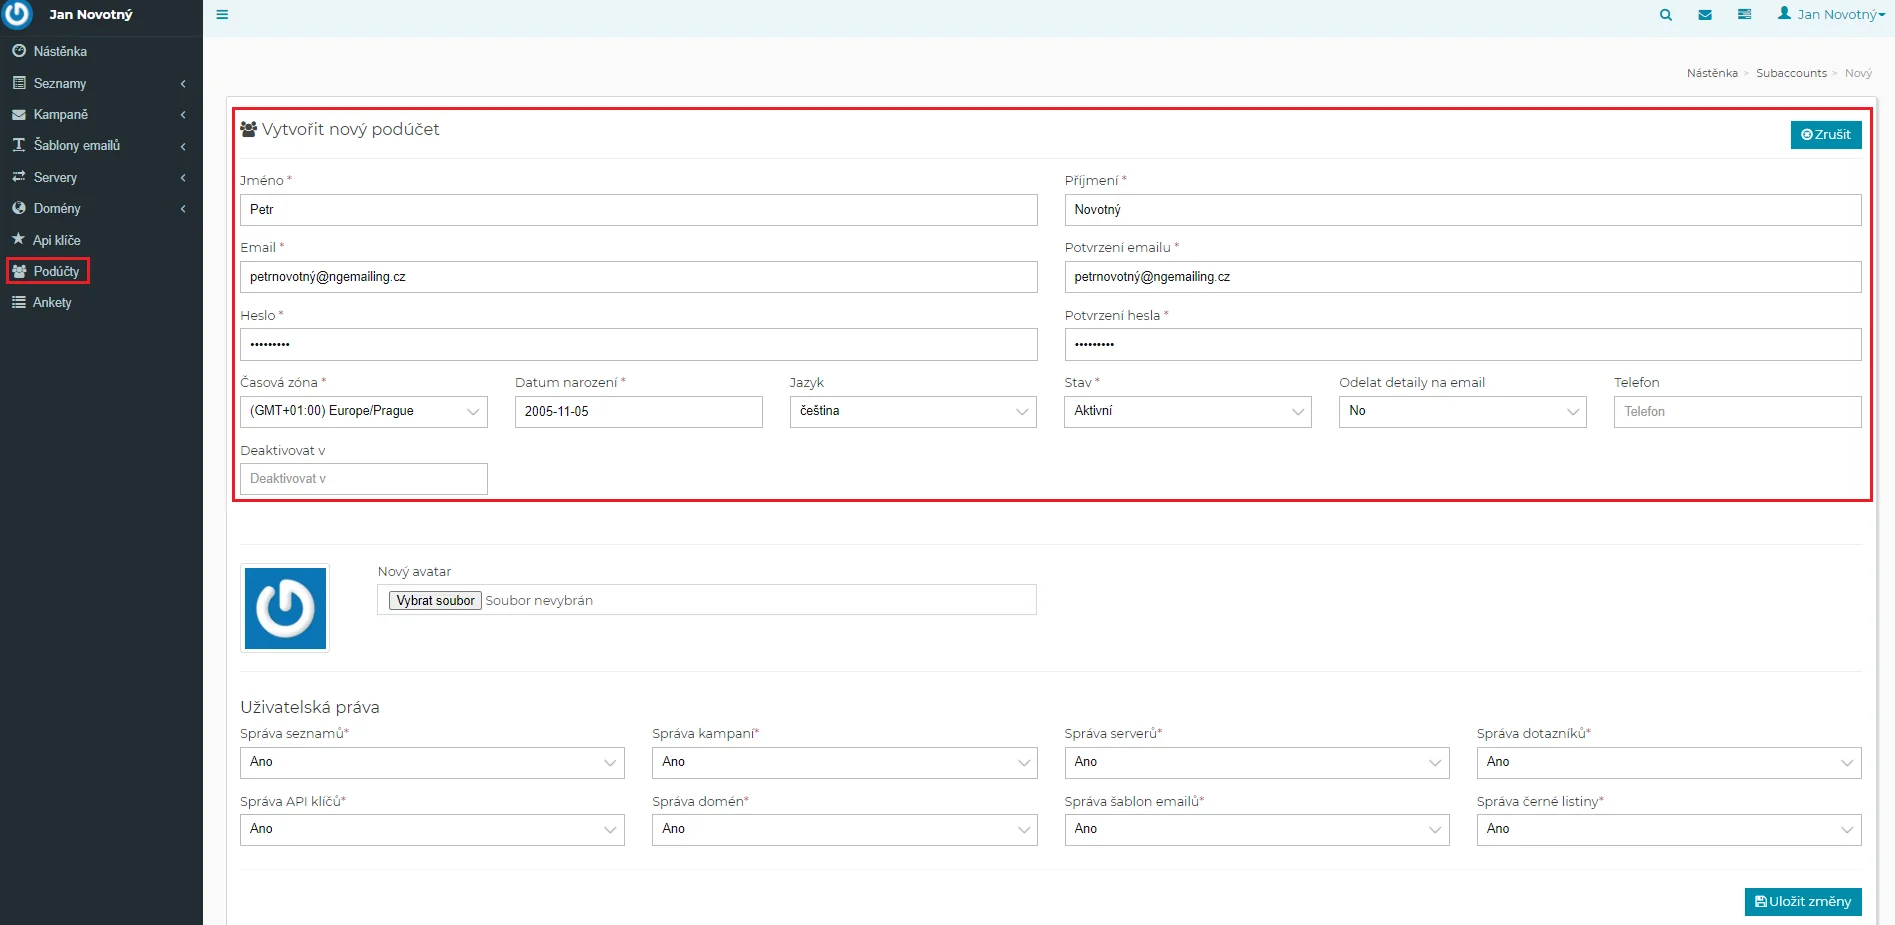Click the hamburger menu toggle icon
This screenshot has height=925, width=1895.
coord(222,15)
